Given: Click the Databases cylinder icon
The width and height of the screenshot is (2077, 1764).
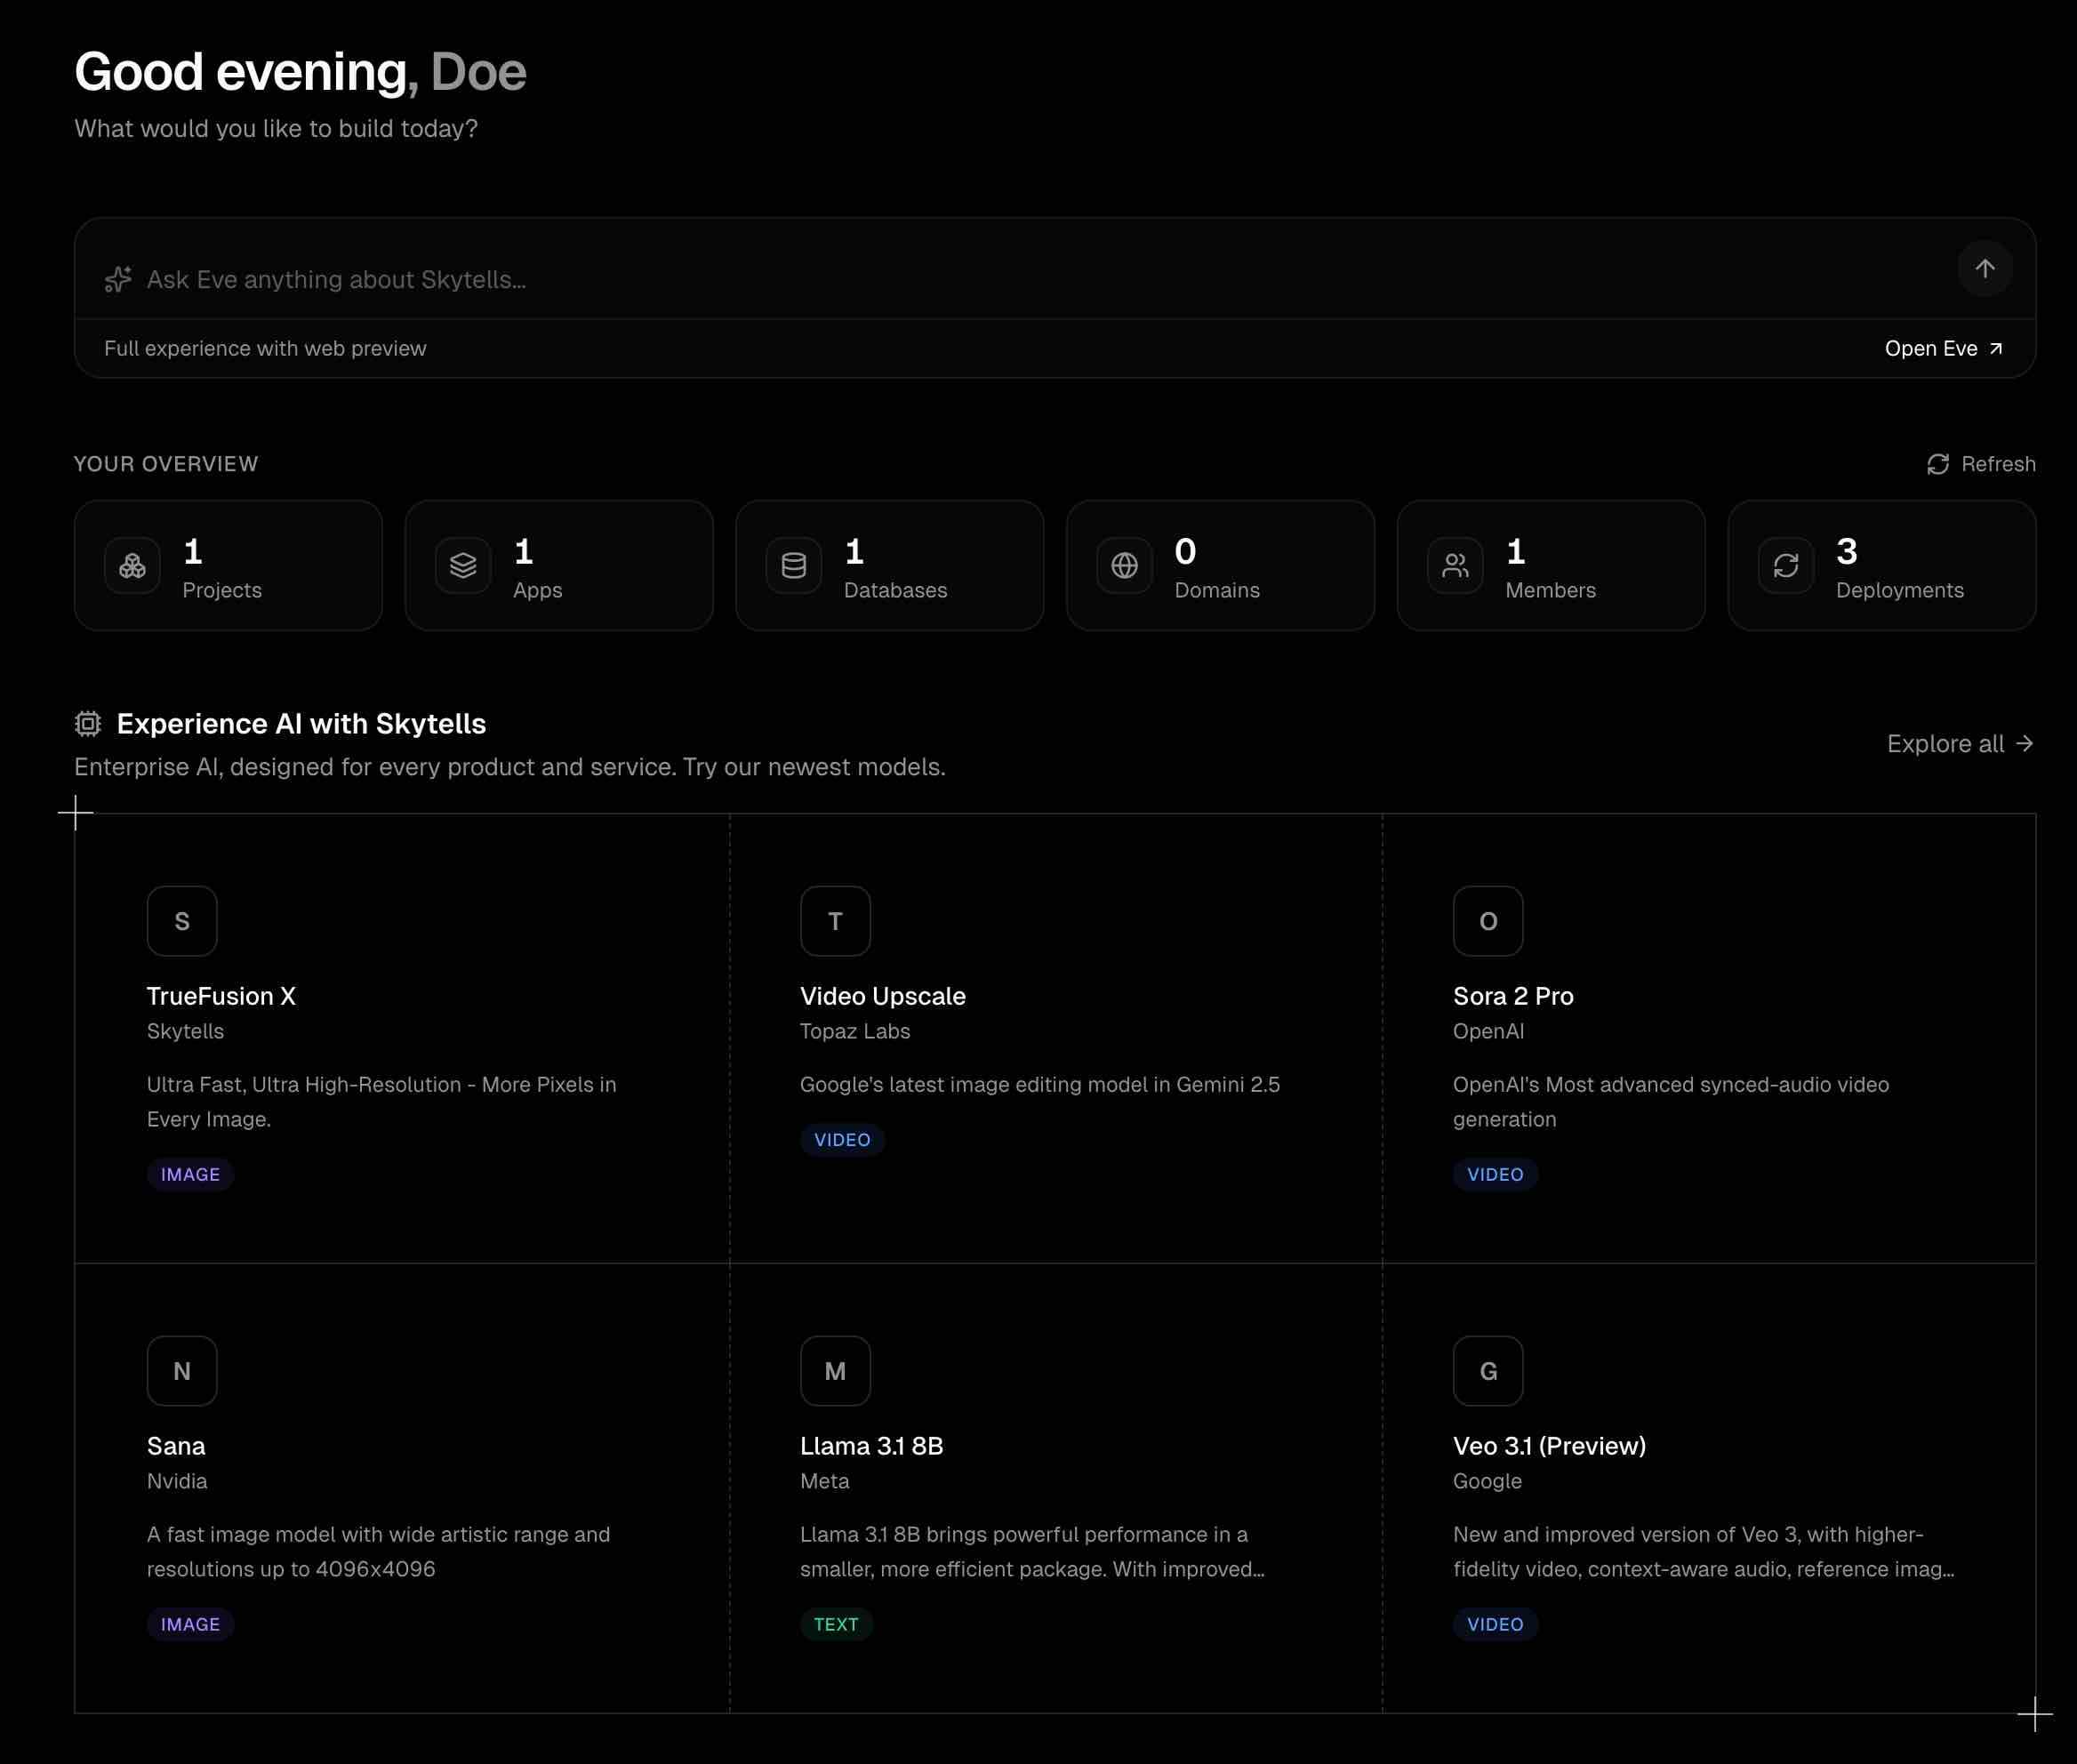Looking at the screenshot, I should 794,566.
